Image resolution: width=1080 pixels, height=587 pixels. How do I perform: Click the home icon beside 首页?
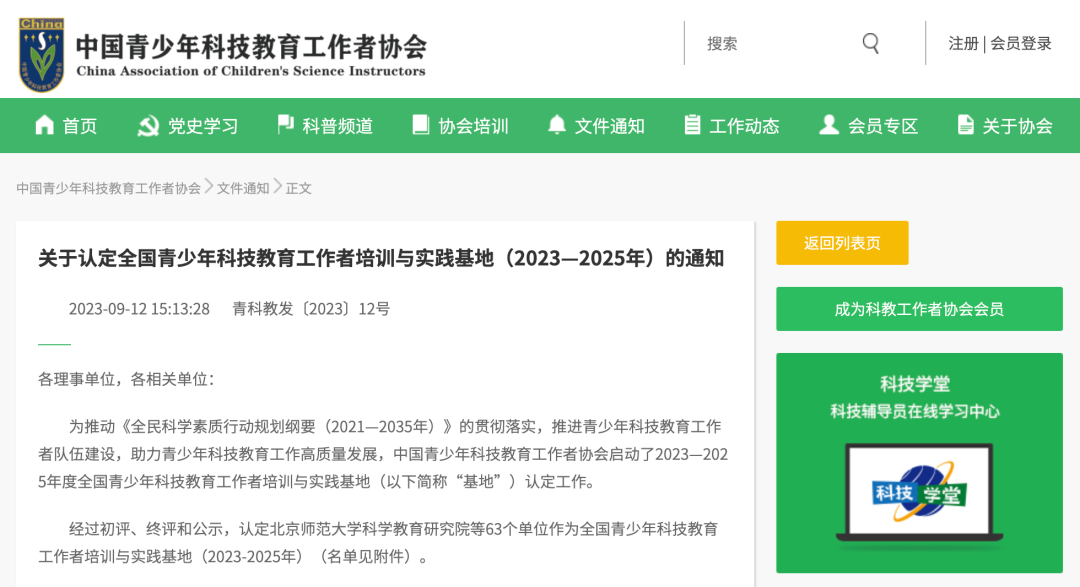coord(45,125)
